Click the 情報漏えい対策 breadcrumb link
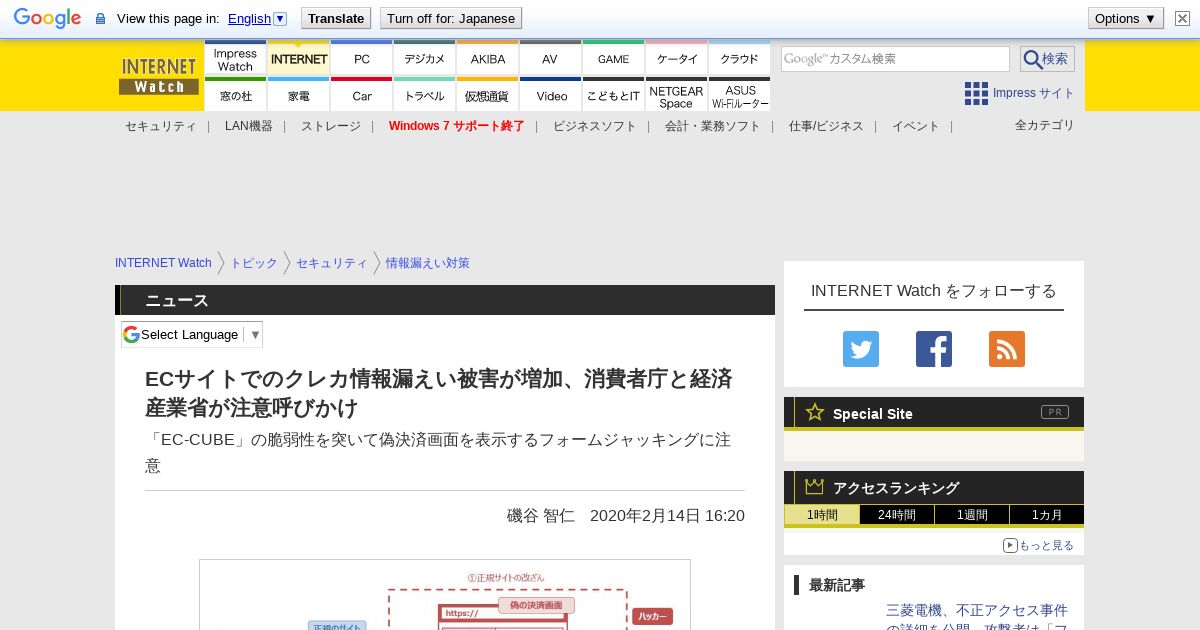The image size is (1200, 630). (428, 263)
